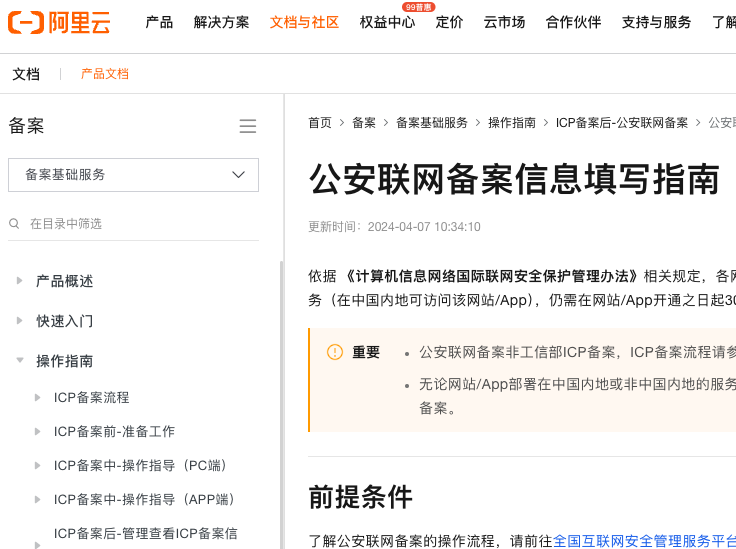Click the sidebar vertical scrollbar
736x549 pixels.
coord(281,400)
